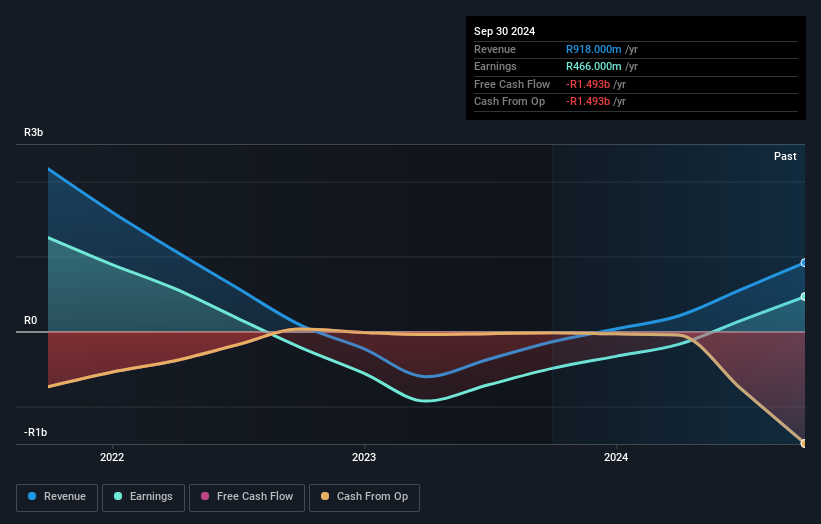Click the R918.000m revenue value

tap(593, 49)
